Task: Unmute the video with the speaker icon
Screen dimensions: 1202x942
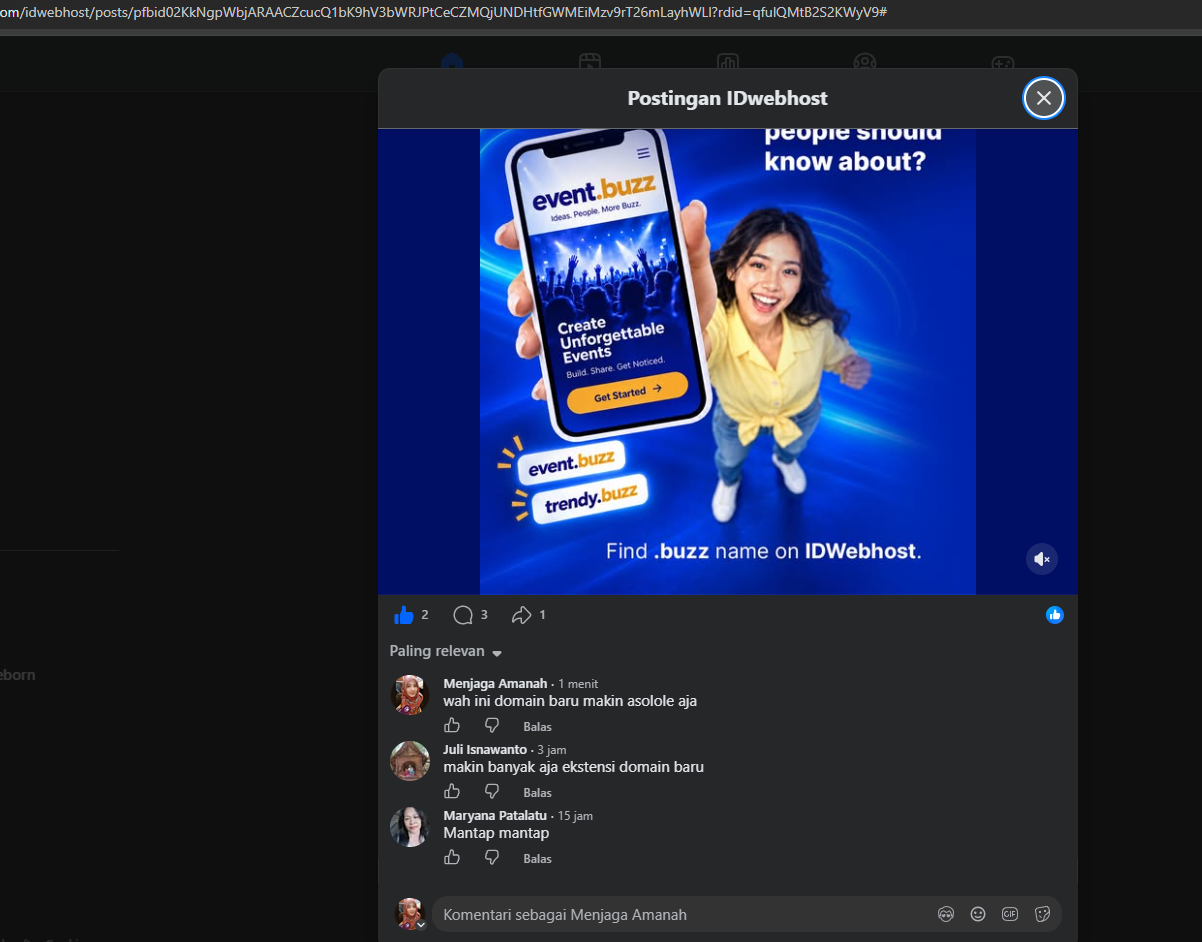Action: point(1041,559)
